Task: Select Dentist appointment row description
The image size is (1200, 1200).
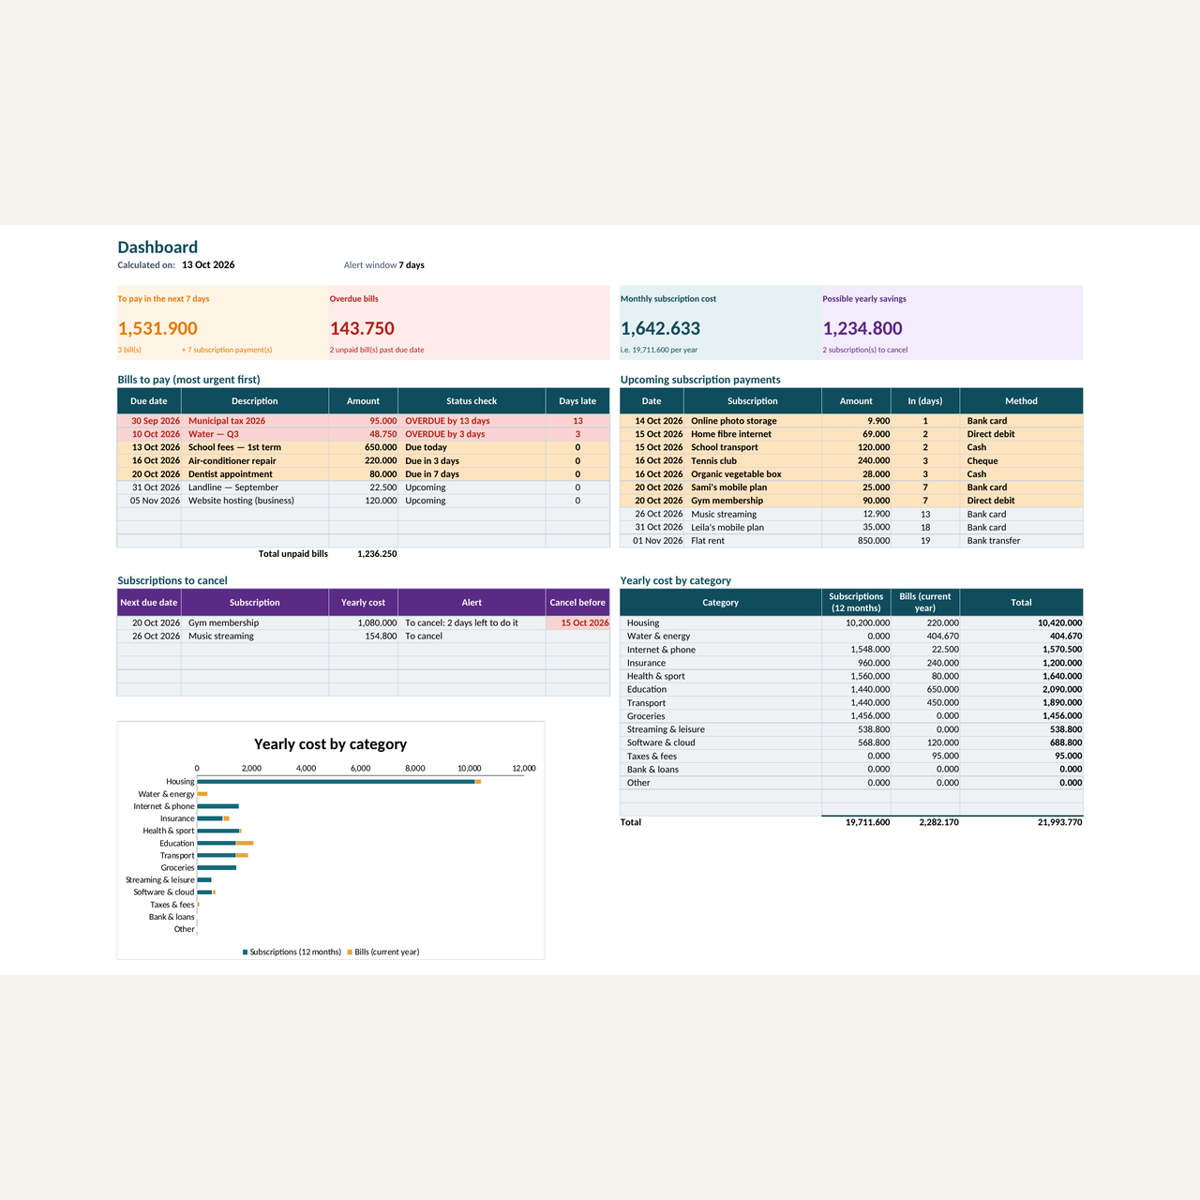Action: [255, 474]
